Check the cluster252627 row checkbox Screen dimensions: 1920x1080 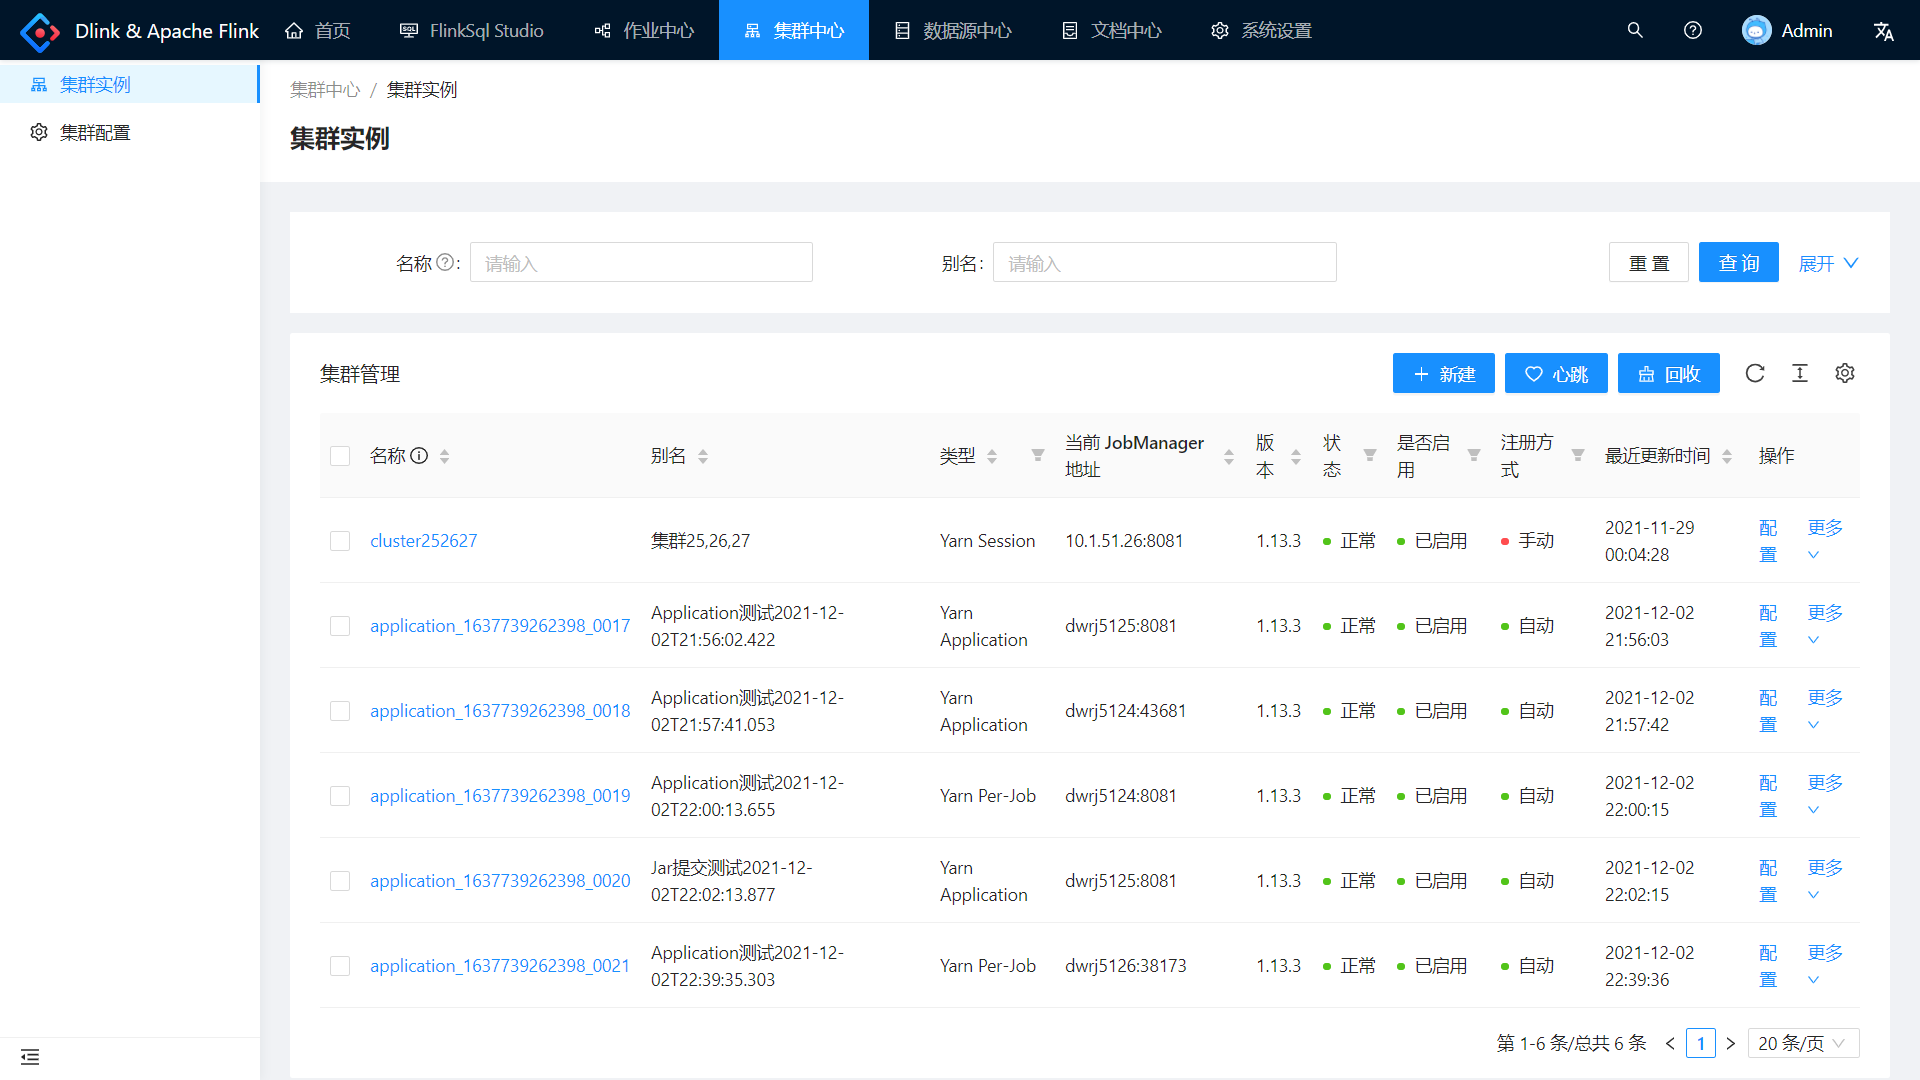(x=340, y=541)
